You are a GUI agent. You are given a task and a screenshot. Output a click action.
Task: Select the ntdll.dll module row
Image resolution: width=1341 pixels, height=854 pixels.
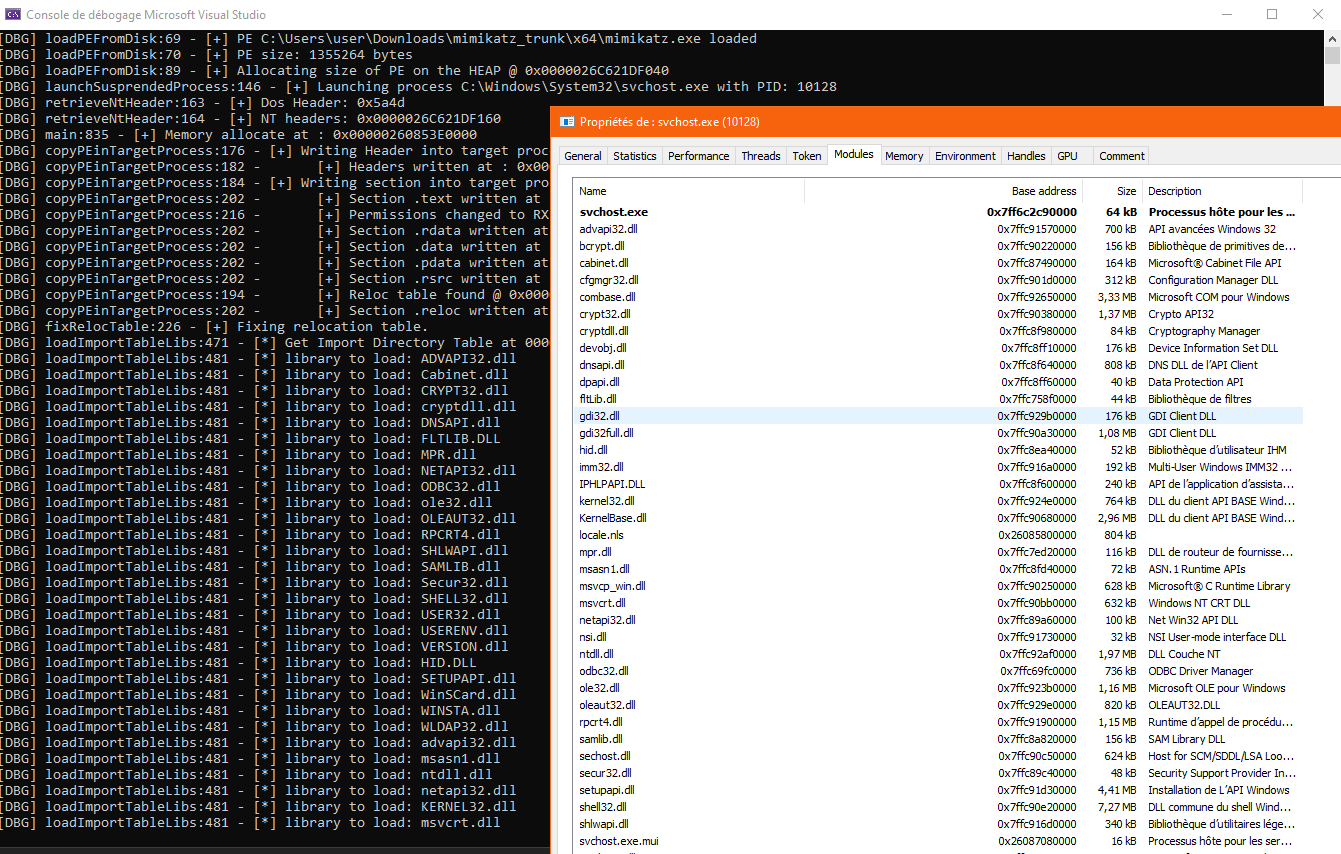tap(938, 654)
